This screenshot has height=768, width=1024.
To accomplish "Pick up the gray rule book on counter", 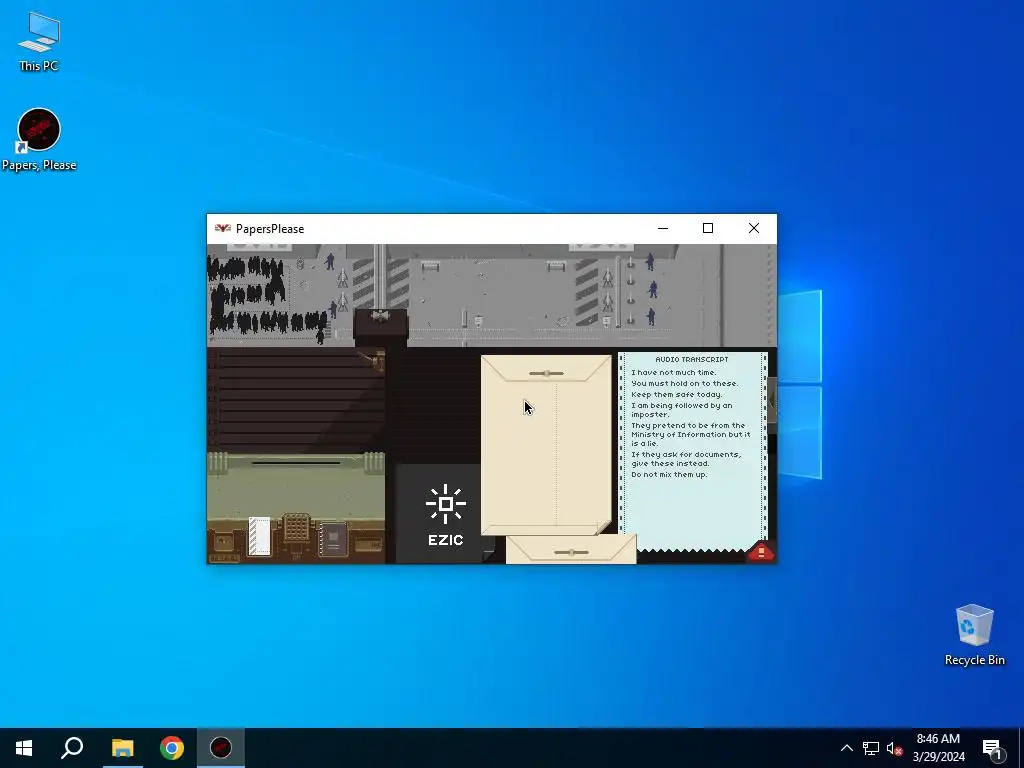I will [332, 539].
